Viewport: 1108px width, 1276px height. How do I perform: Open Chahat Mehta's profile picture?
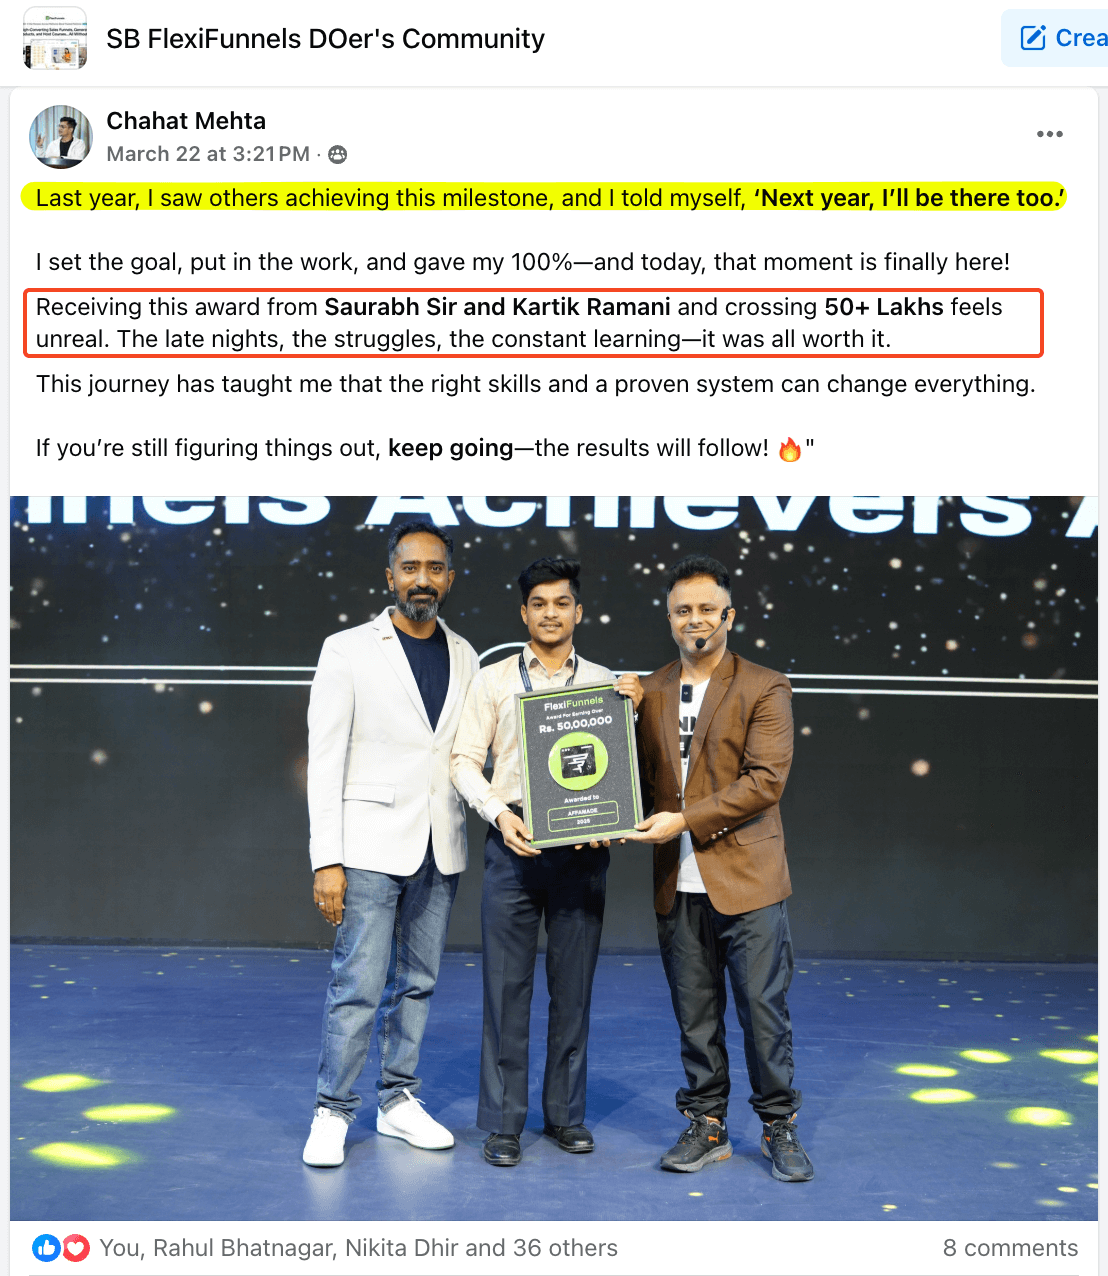coord(61,136)
